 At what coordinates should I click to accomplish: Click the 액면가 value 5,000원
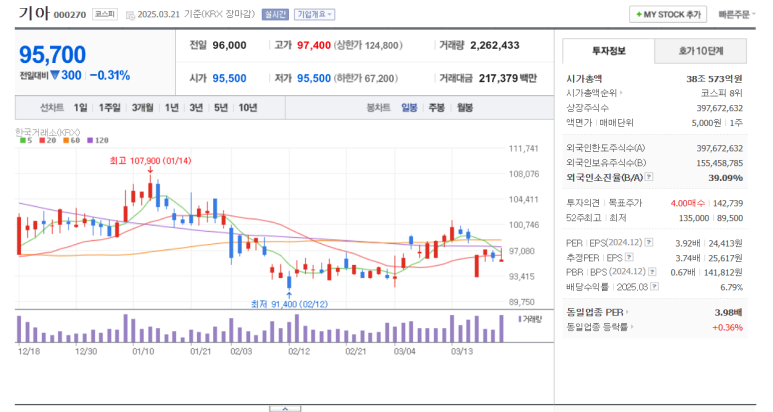(707, 123)
